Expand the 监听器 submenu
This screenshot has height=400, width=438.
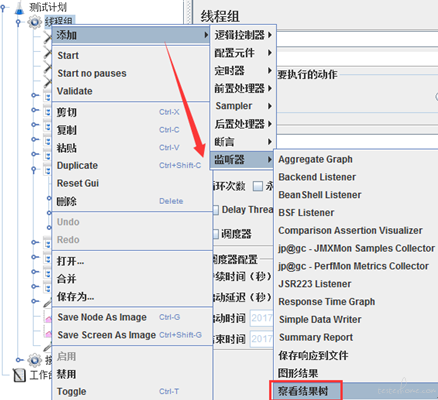click(x=243, y=160)
